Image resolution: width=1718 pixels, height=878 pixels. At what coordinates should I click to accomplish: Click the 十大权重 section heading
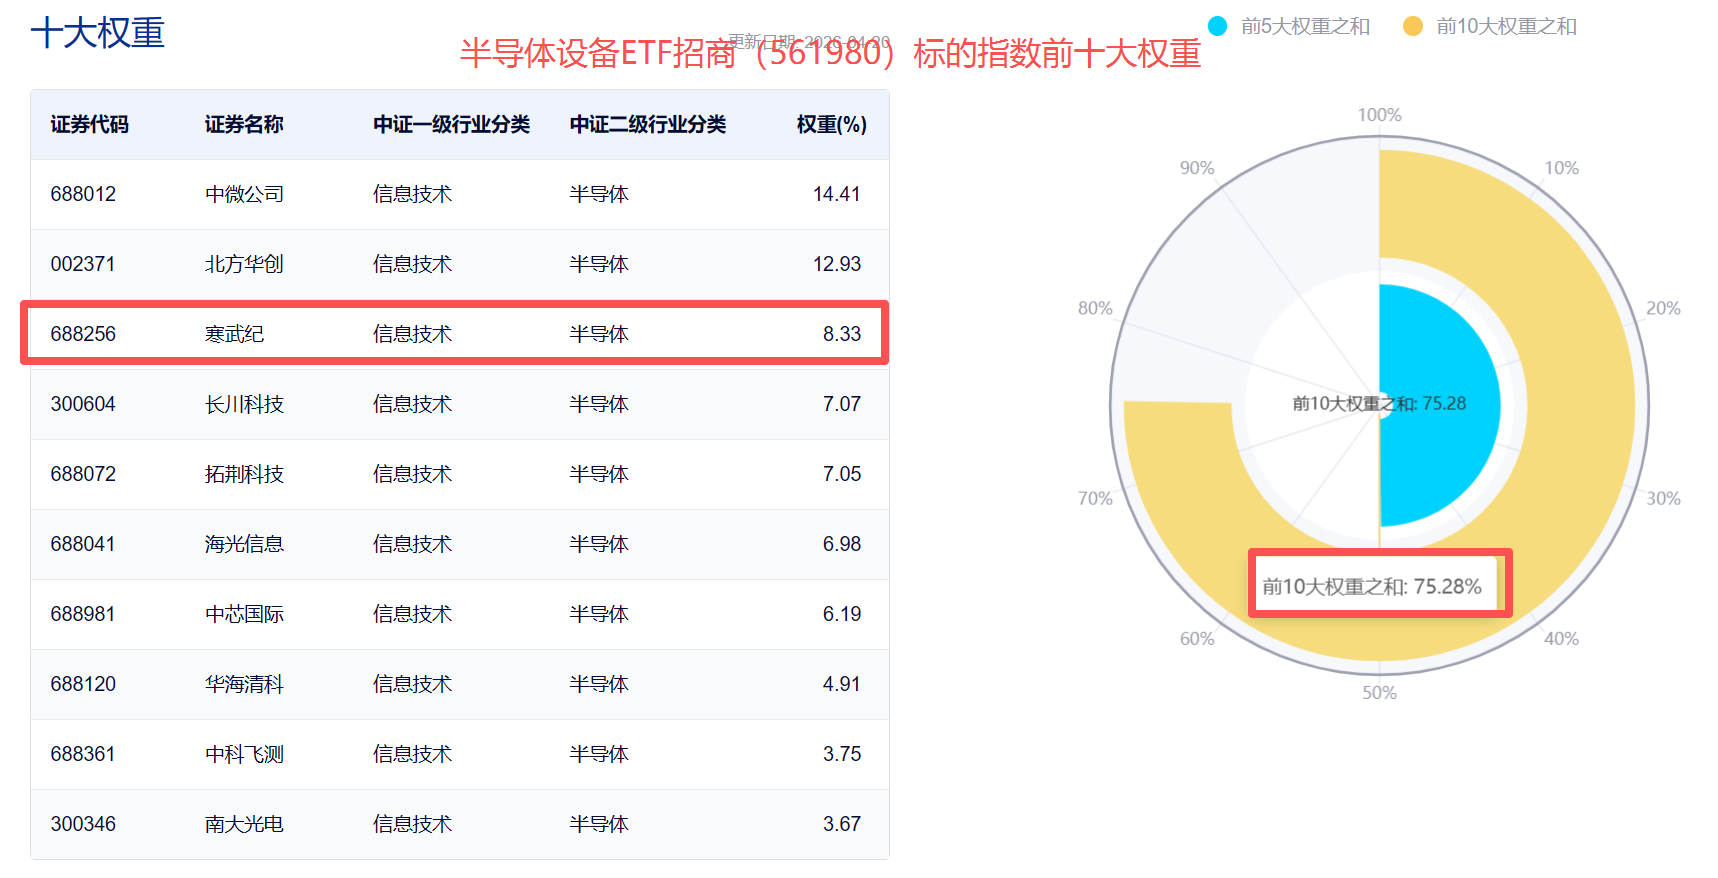coord(98,33)
